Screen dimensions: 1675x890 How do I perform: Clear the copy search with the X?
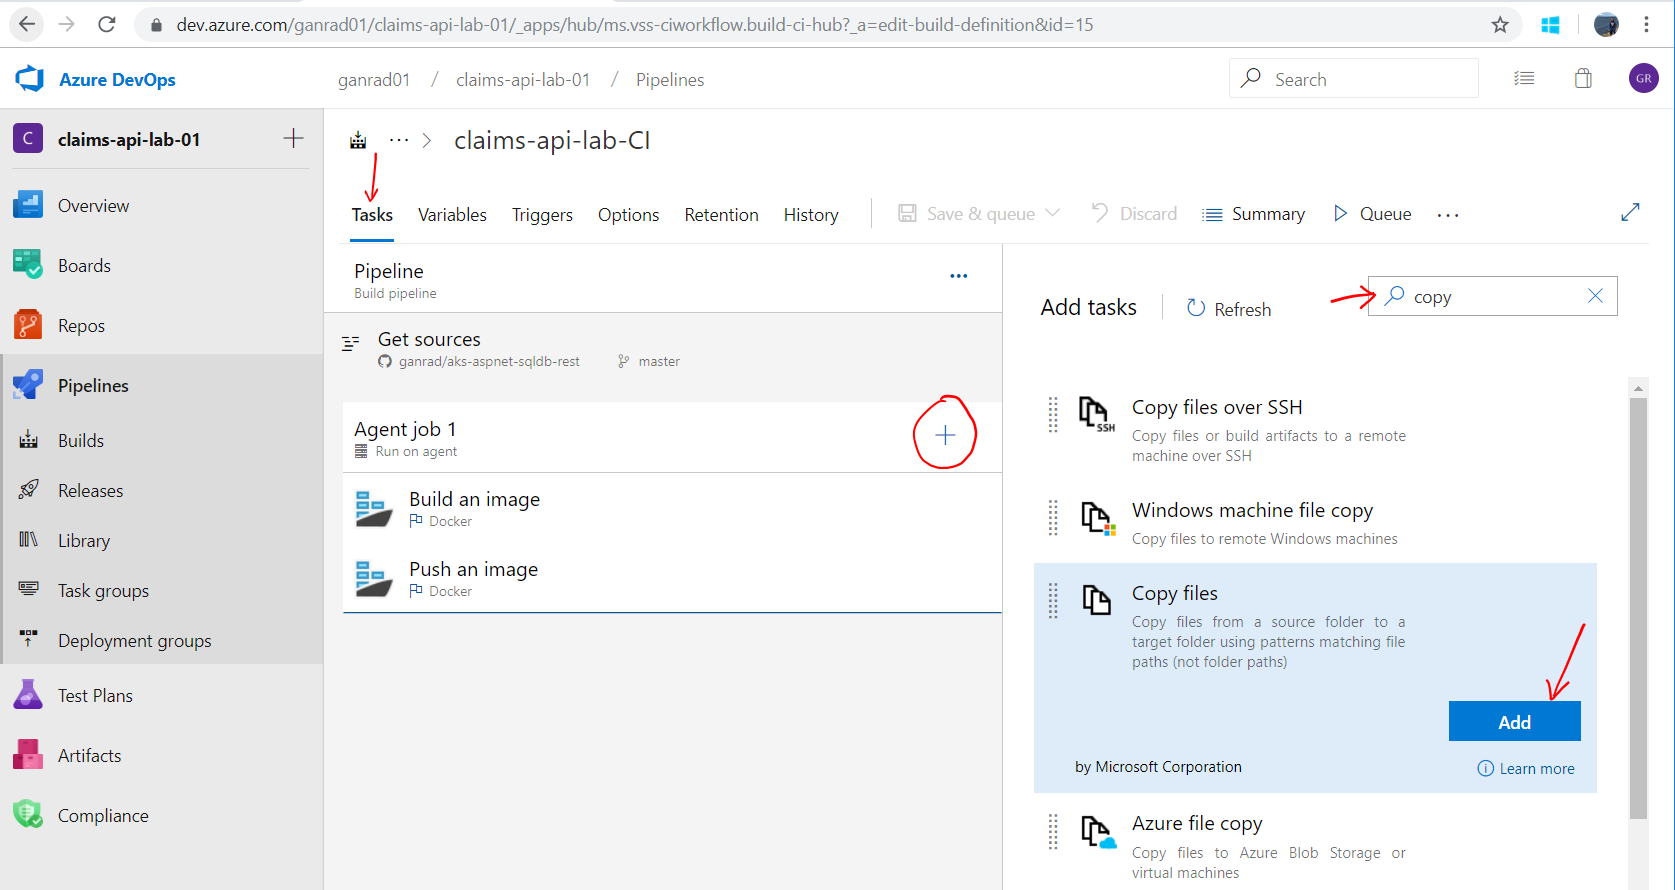coord(1595,296)
